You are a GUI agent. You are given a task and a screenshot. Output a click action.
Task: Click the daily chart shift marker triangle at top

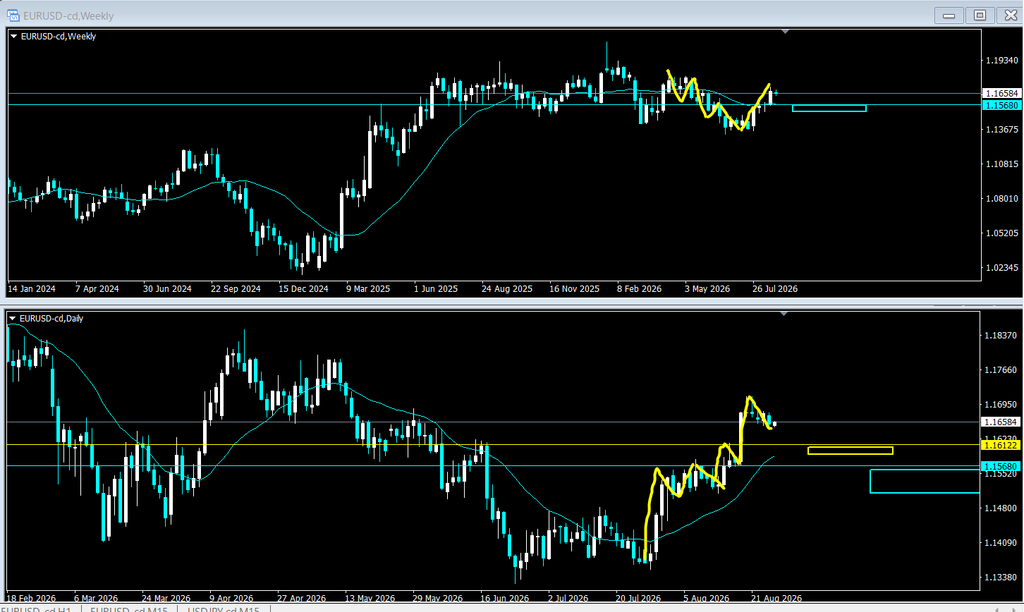coord(784,314)
